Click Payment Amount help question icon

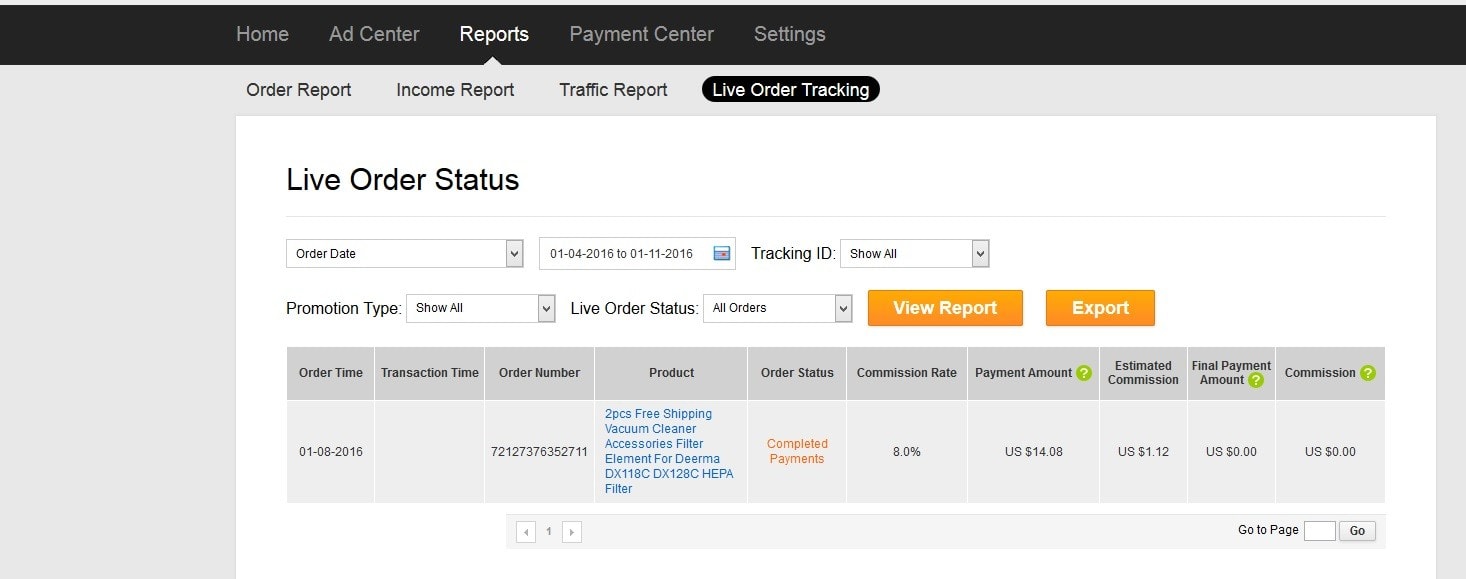pos(1083,373)
